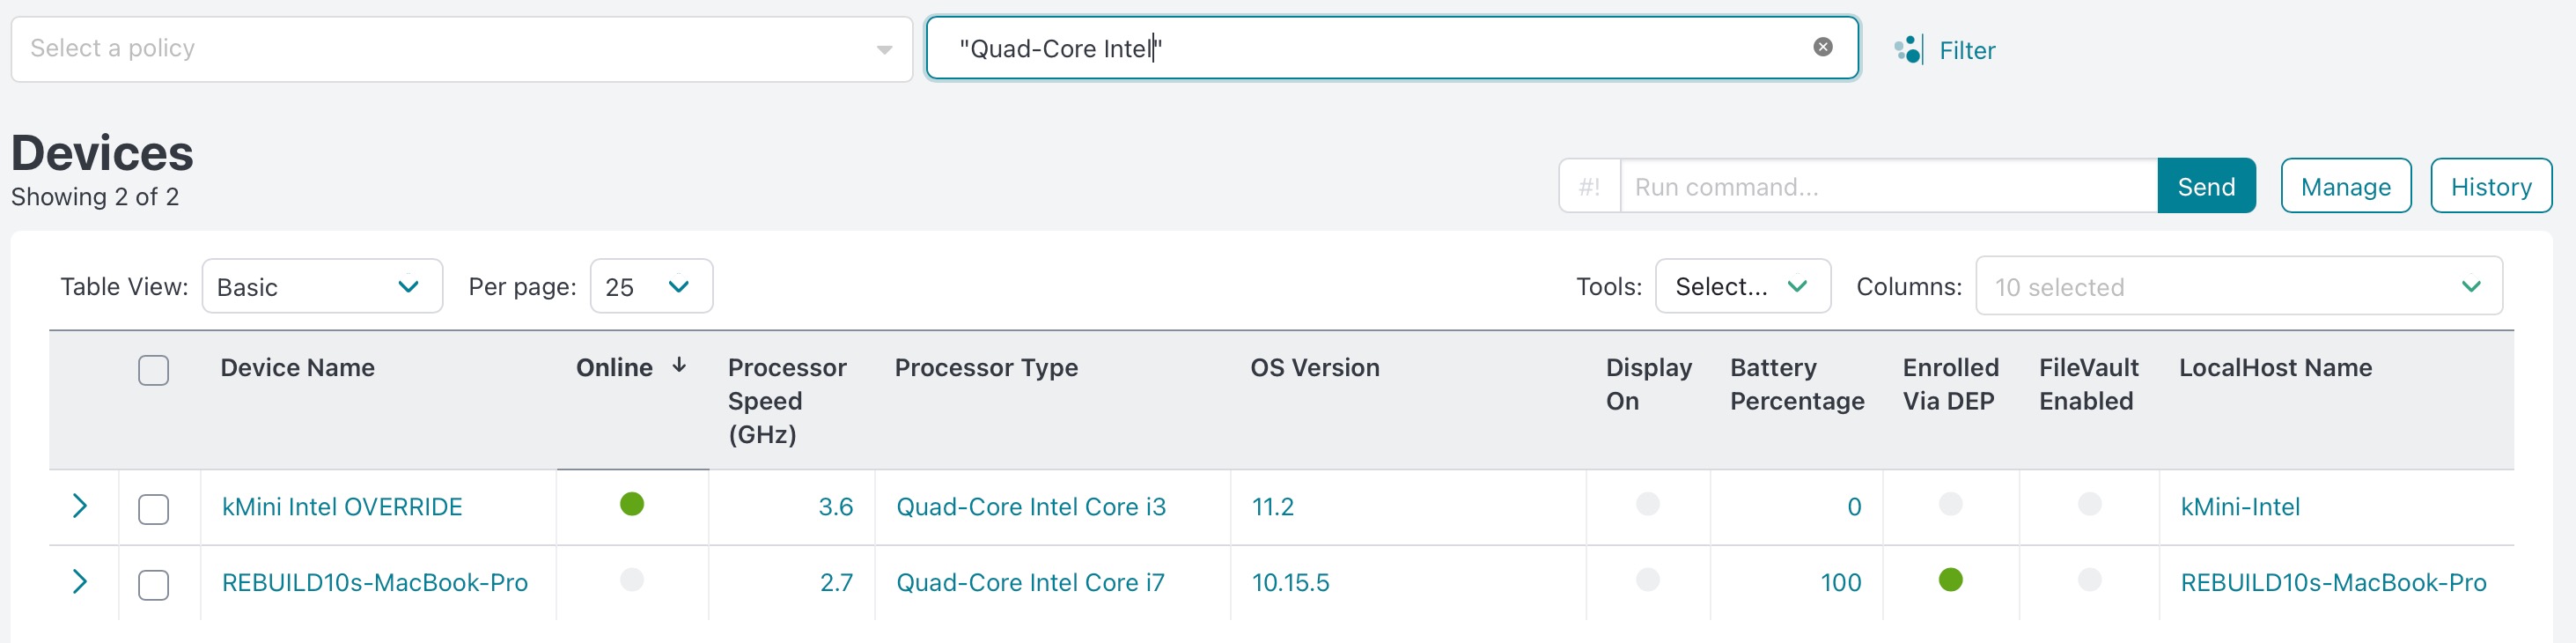Tick the REBUILD10s-MacBook-Pro row checkbox
This screenshot has height=643, width=2576.
[153, 585]
